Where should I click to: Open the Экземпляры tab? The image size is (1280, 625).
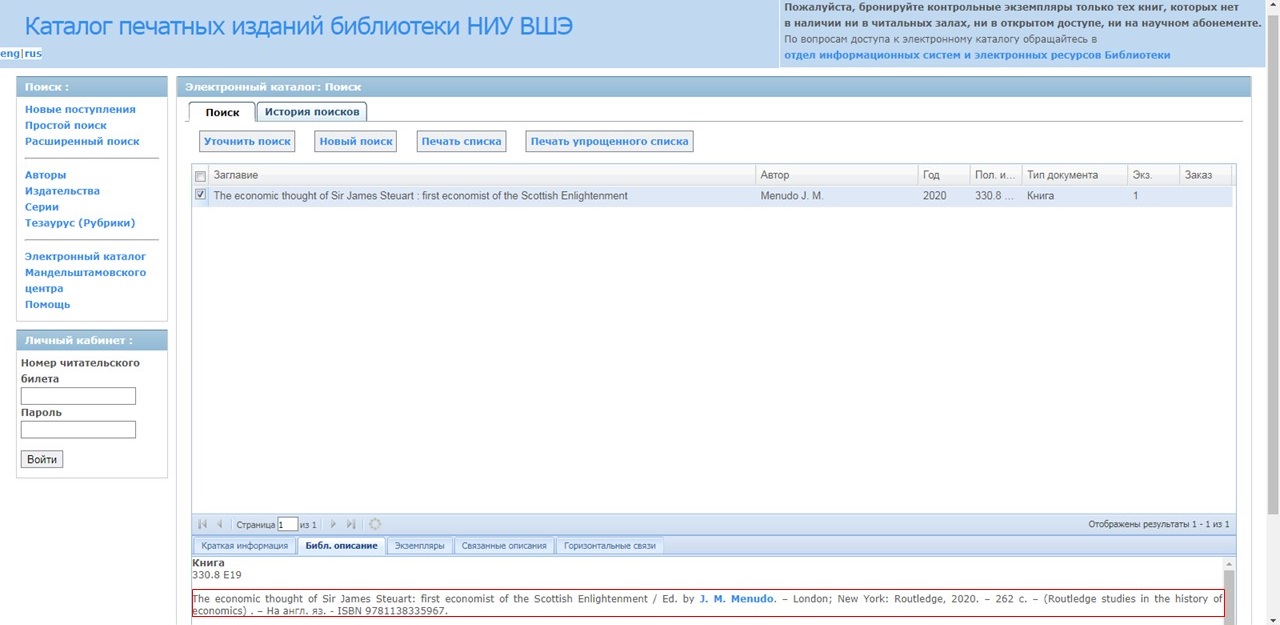pyautogui.click(x=419, y=546)
